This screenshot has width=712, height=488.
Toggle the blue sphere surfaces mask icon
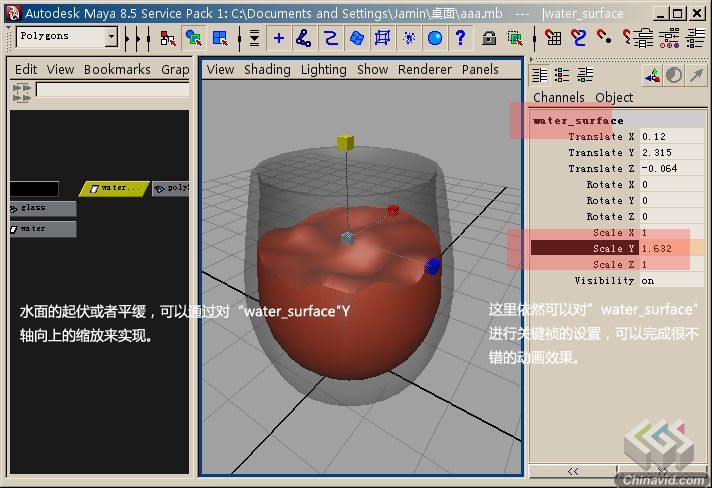[x=435, y=38]
